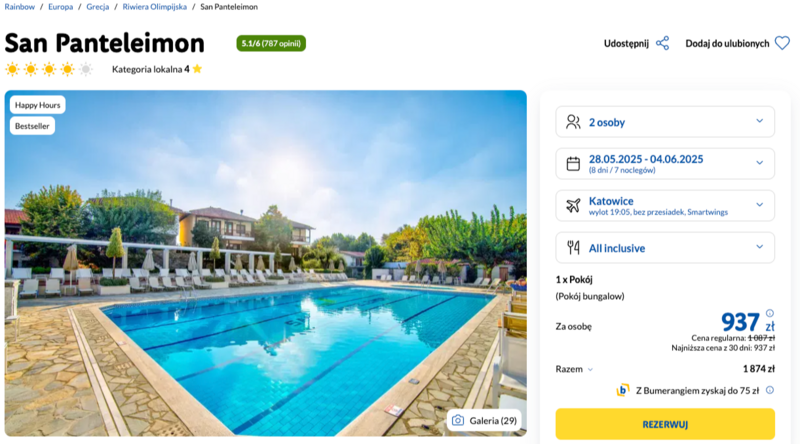Click the calendar icon in date field
Viewport: 800px width, 444px height.
pos(573,164)
